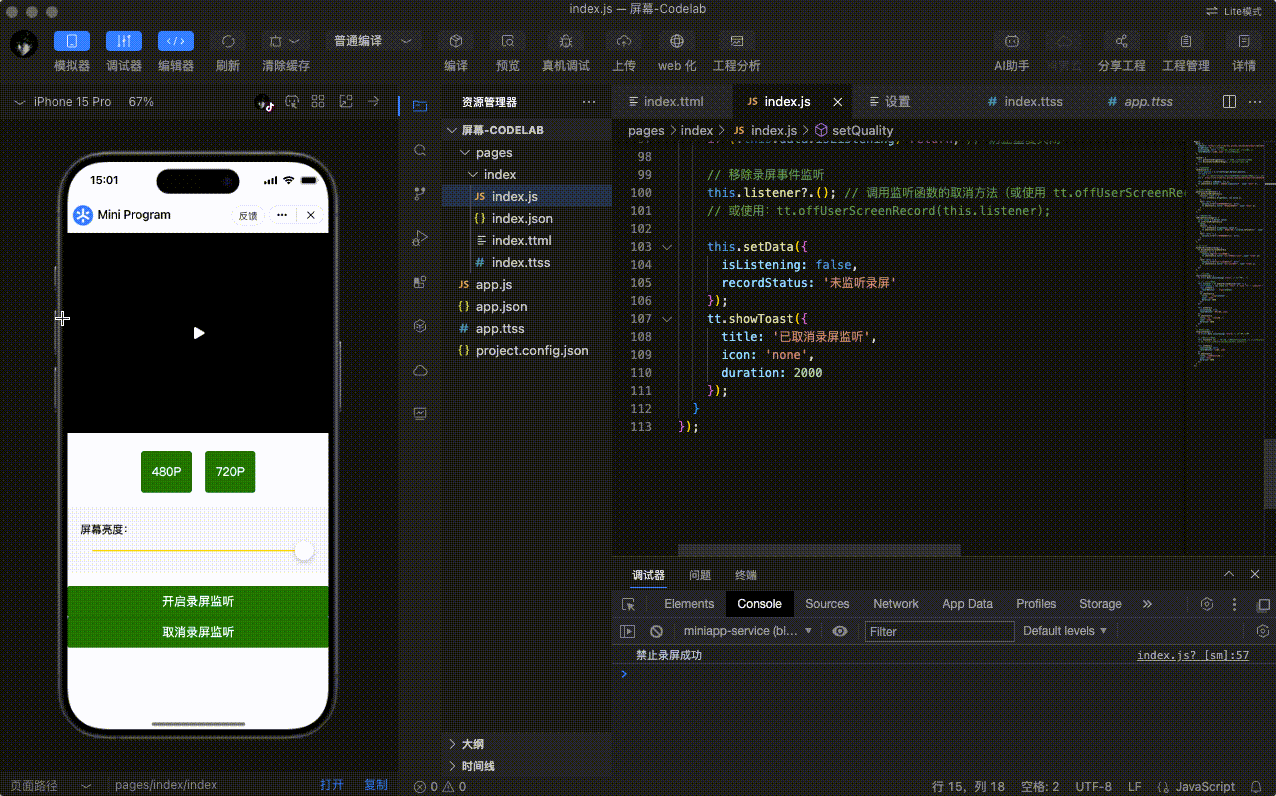Click the 720P quality button in simulator
Image resolution: width=1276 pixels, height=796 pixels.
pyautogui.click(x=230, y=472)
